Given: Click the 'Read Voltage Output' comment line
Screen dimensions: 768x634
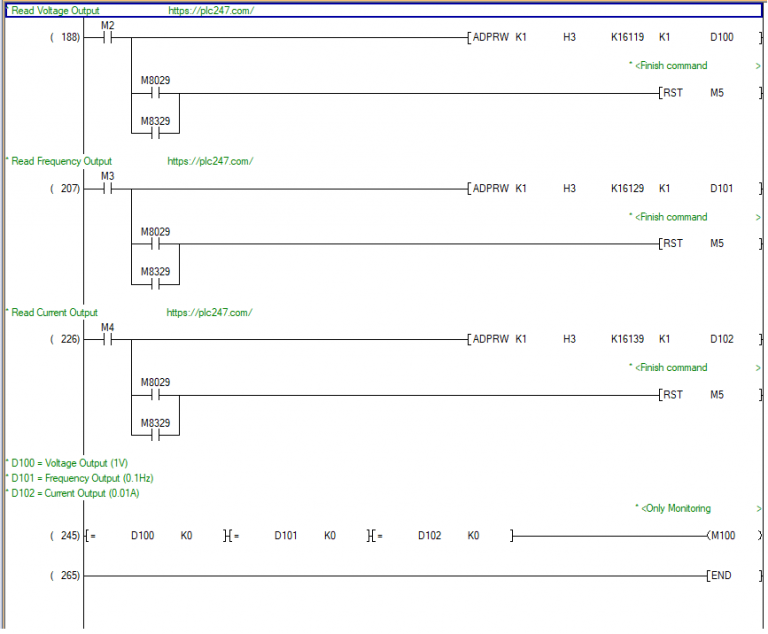Looking at the screenshot, I should click(x=384, y=11).
